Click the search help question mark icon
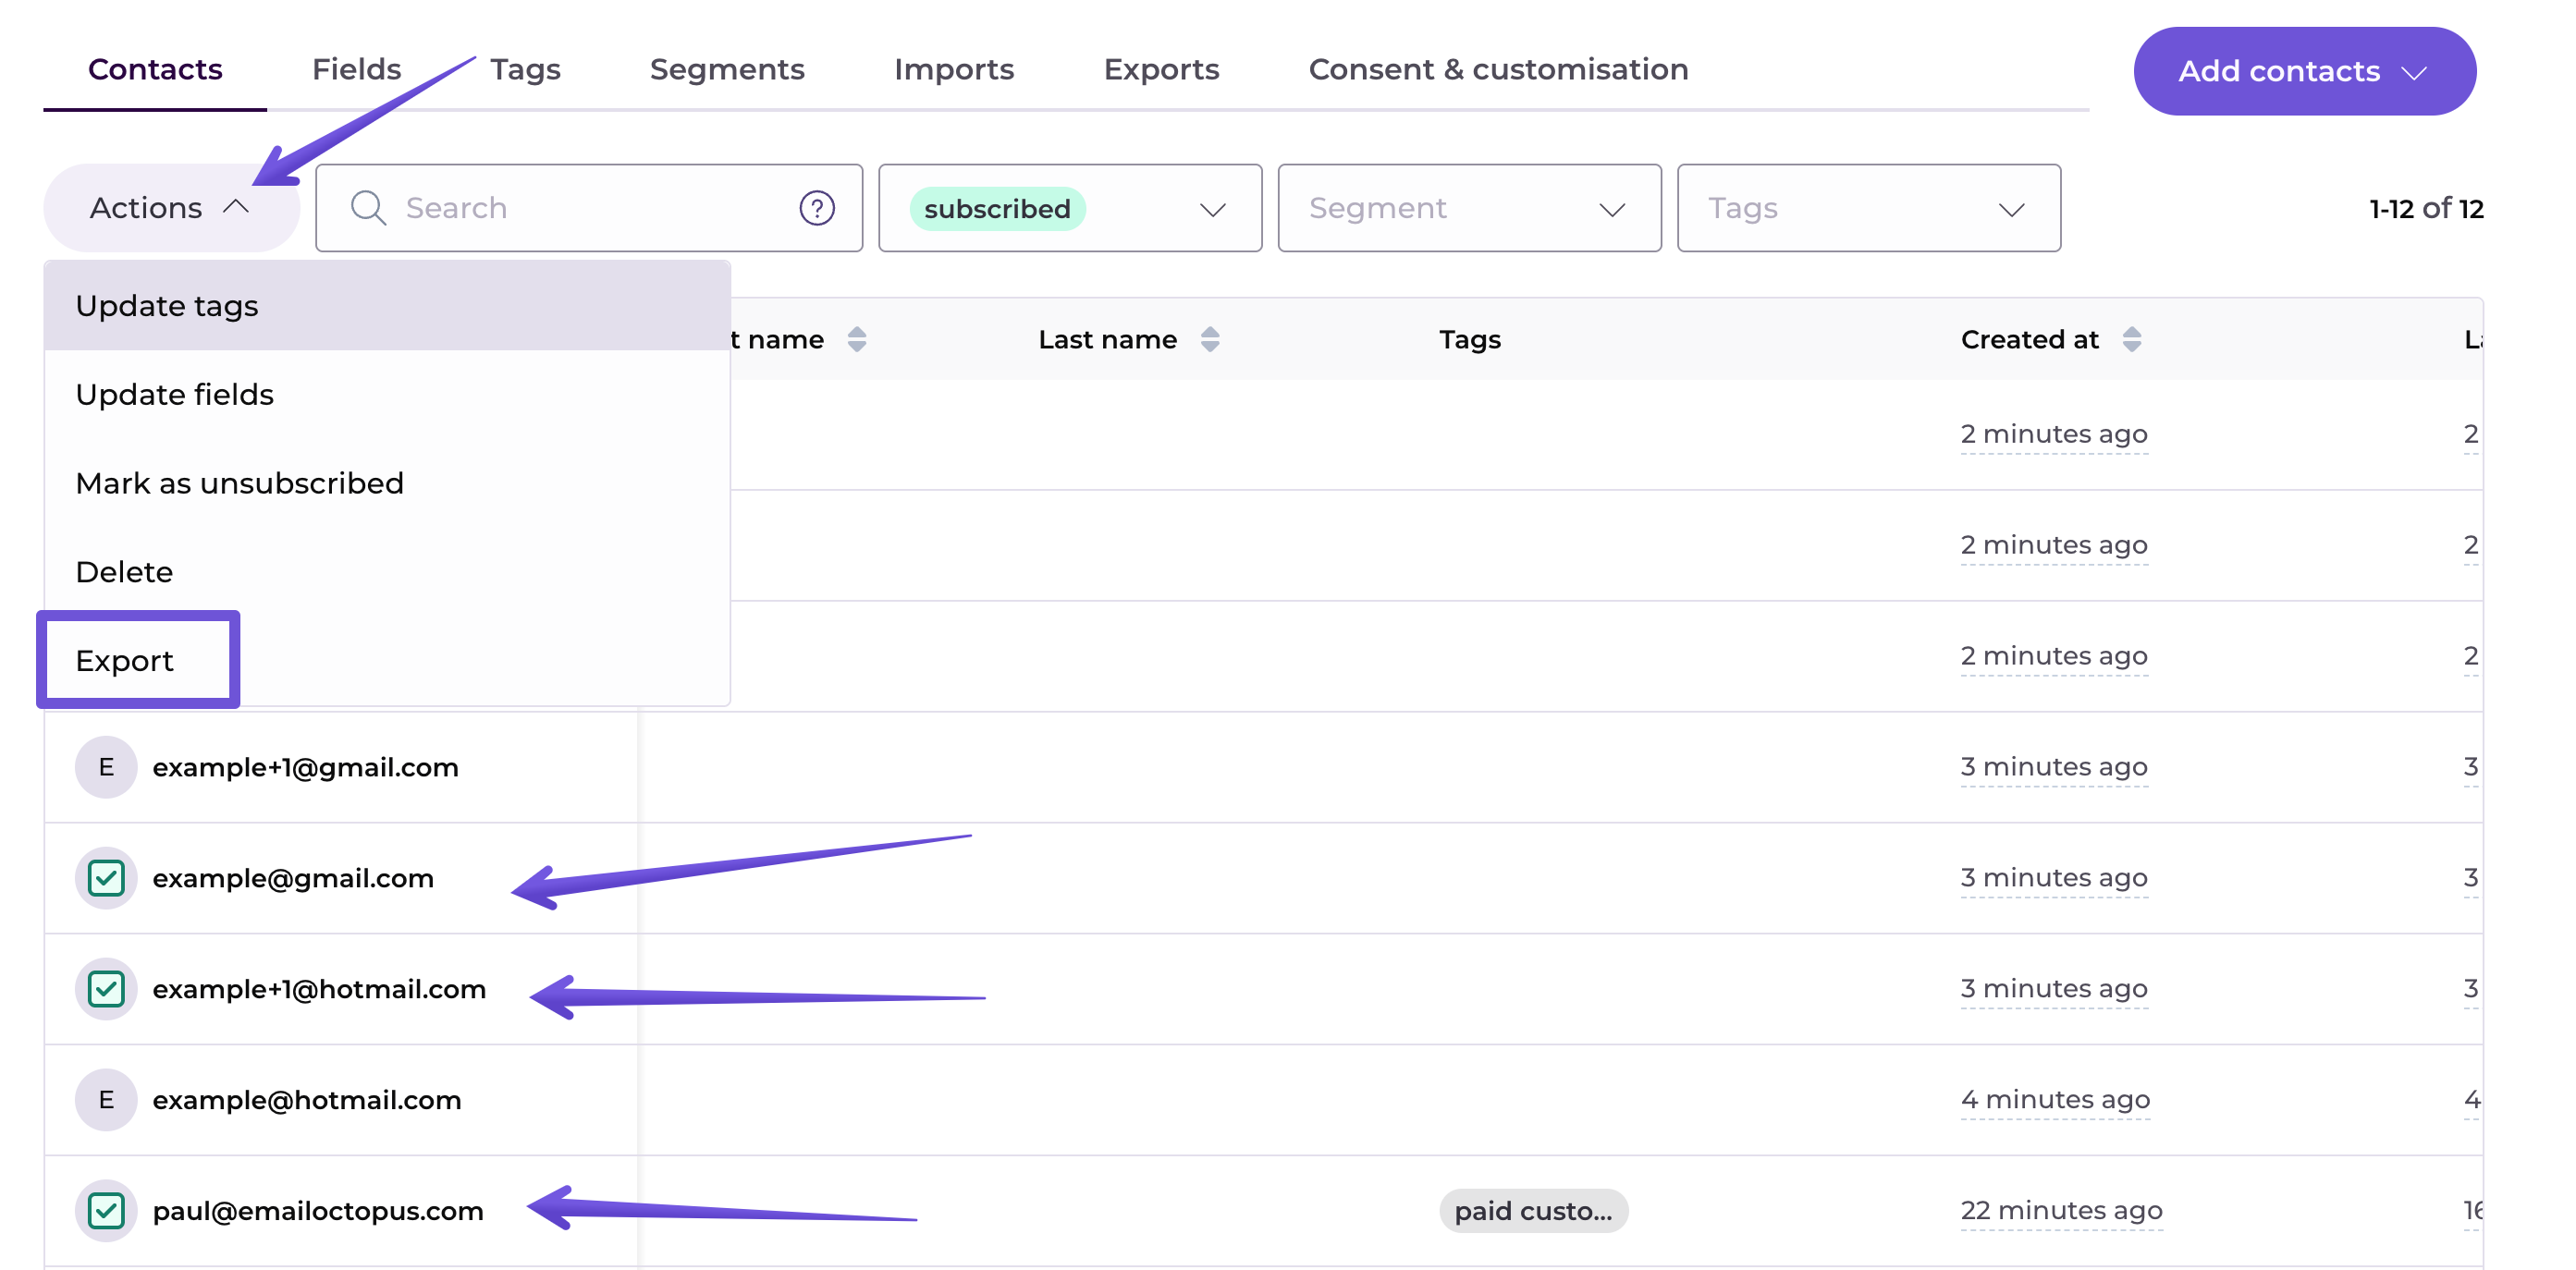 pyautogui.click(x=816, y=208)
